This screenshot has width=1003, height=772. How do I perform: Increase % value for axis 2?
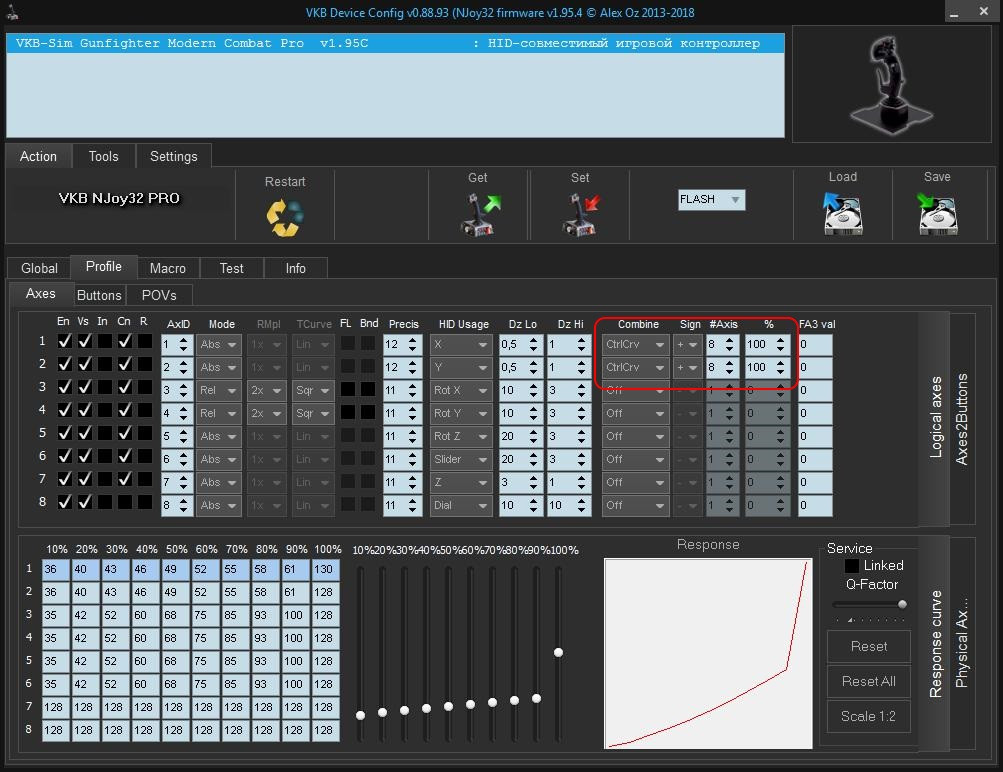pos(780,363)
